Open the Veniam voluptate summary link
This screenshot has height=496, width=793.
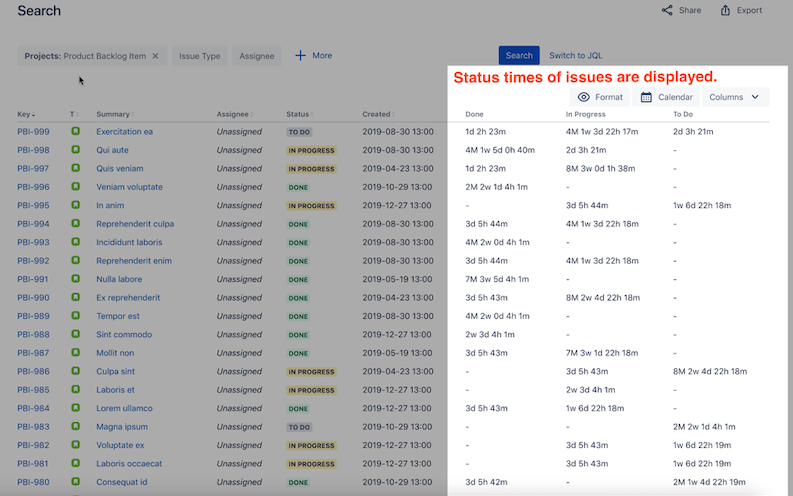[129, 187]
